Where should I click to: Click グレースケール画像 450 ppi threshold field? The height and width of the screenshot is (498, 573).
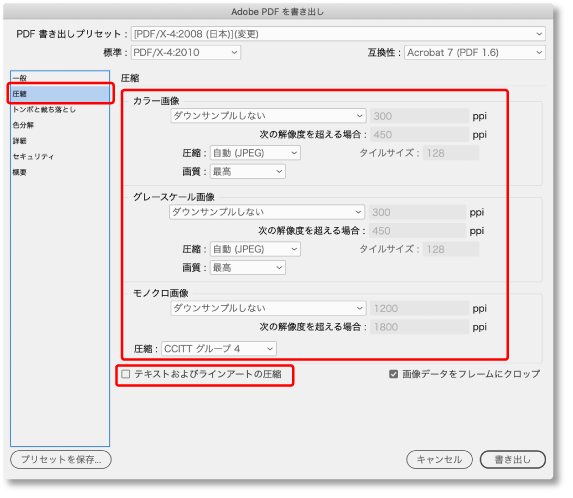[417, 231]
